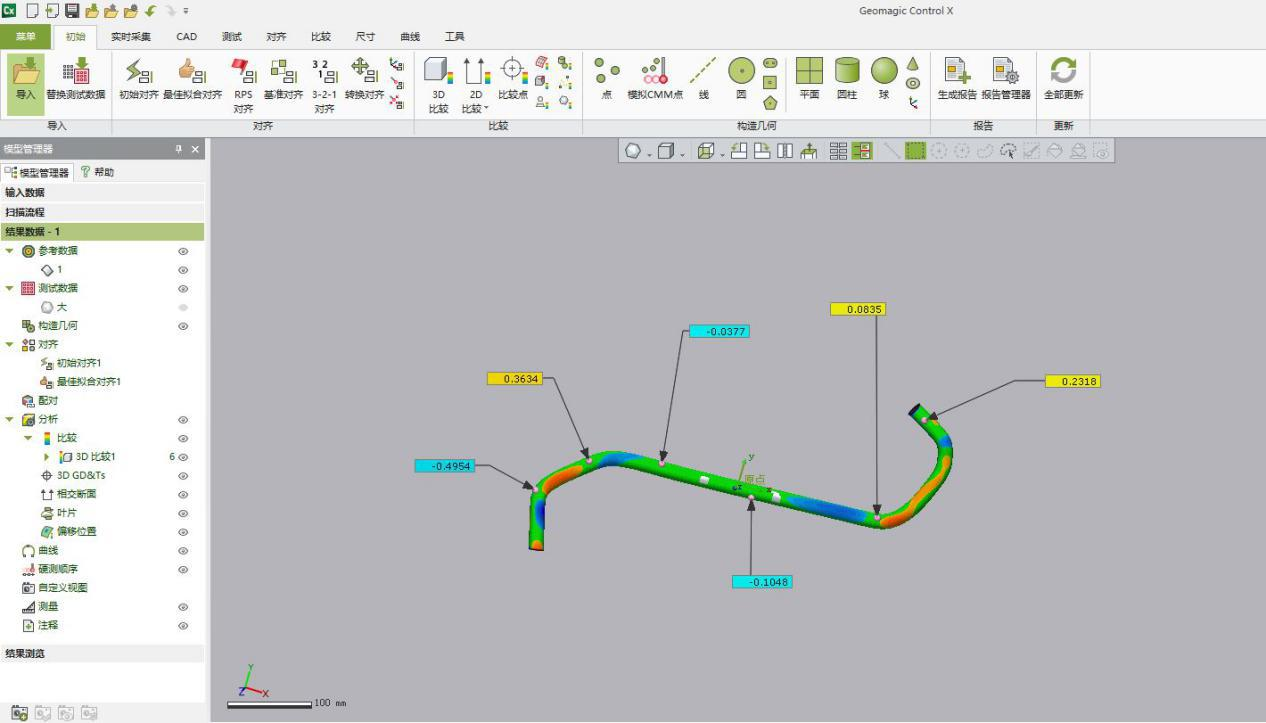The height and width of the screenshot is (723, 1266).
Task: Toggle visibility of 参考数据 item
Action: pos(183,251)
